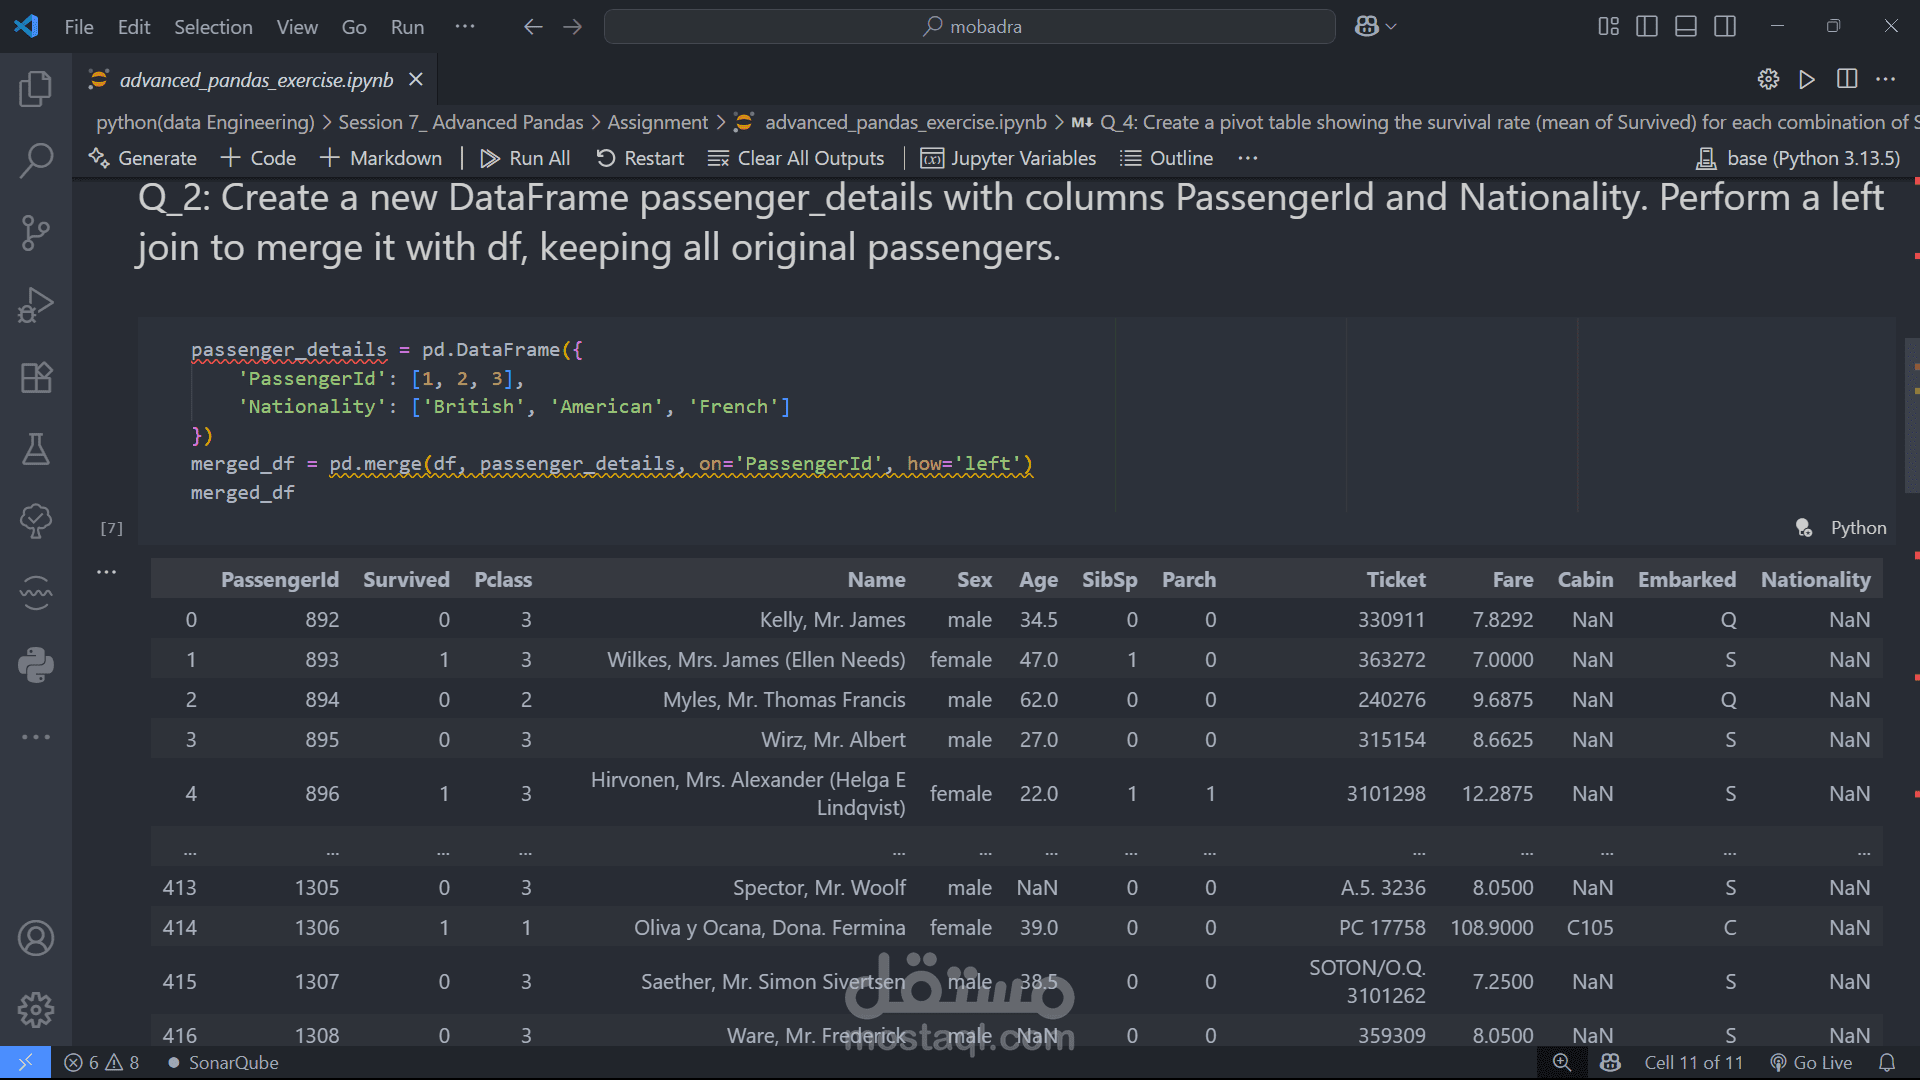Click SonarQube status bar item
This screenshot has height=1080, width=1920.
[x=223, y=1062]
